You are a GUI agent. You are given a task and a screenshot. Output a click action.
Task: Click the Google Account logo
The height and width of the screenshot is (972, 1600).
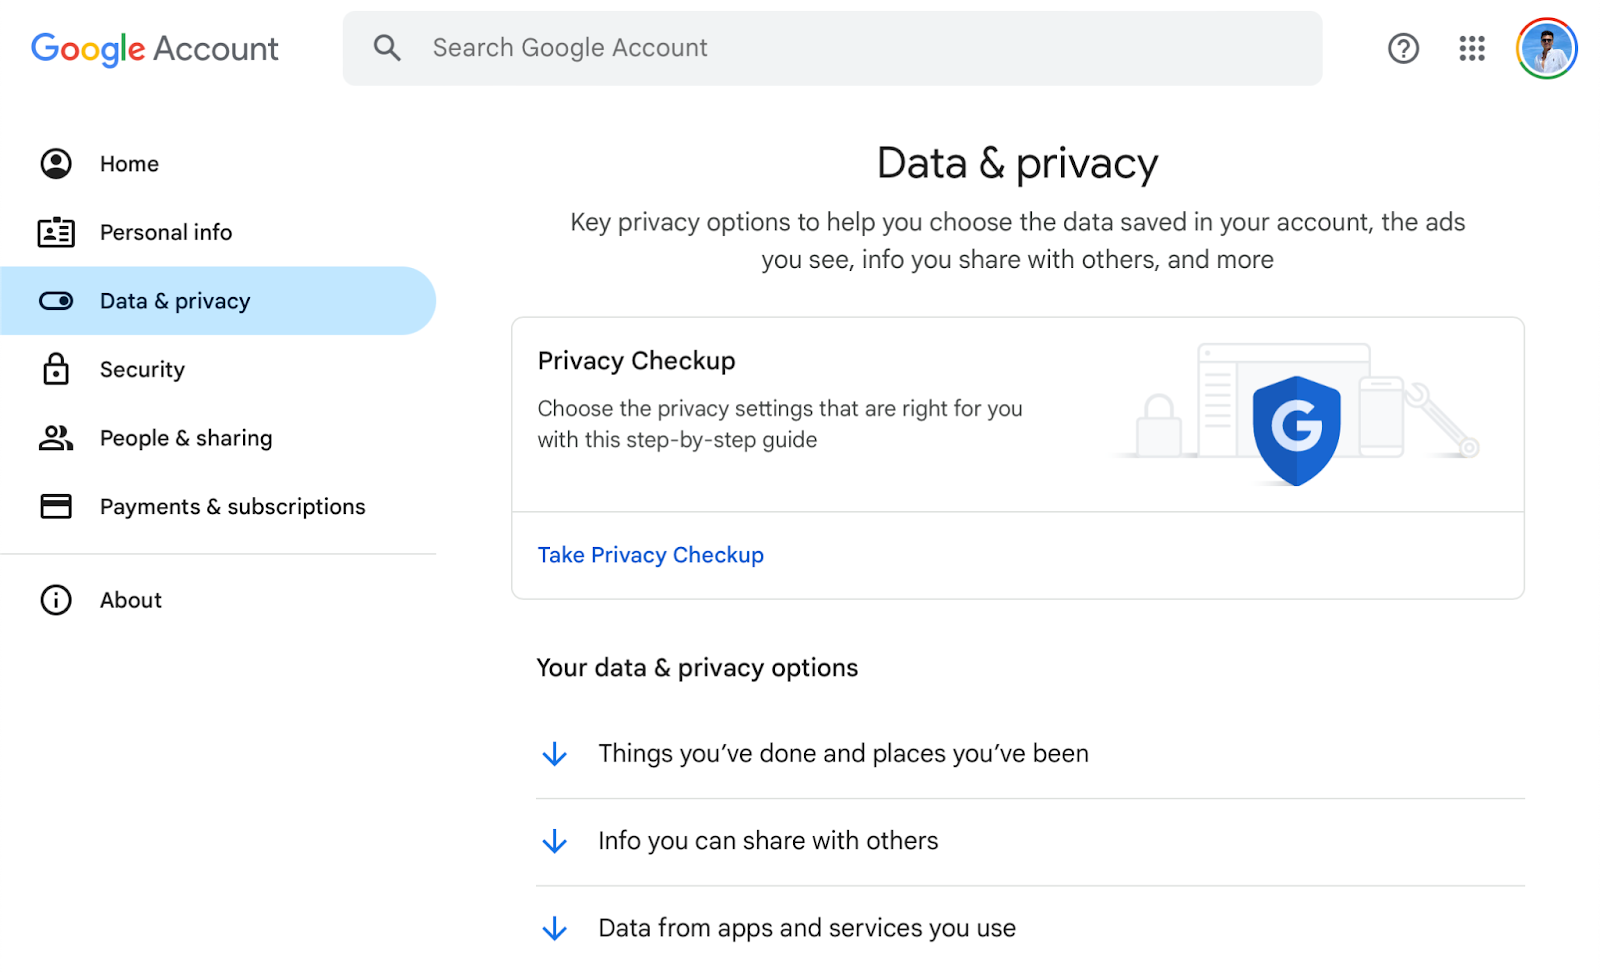point(154,49)
